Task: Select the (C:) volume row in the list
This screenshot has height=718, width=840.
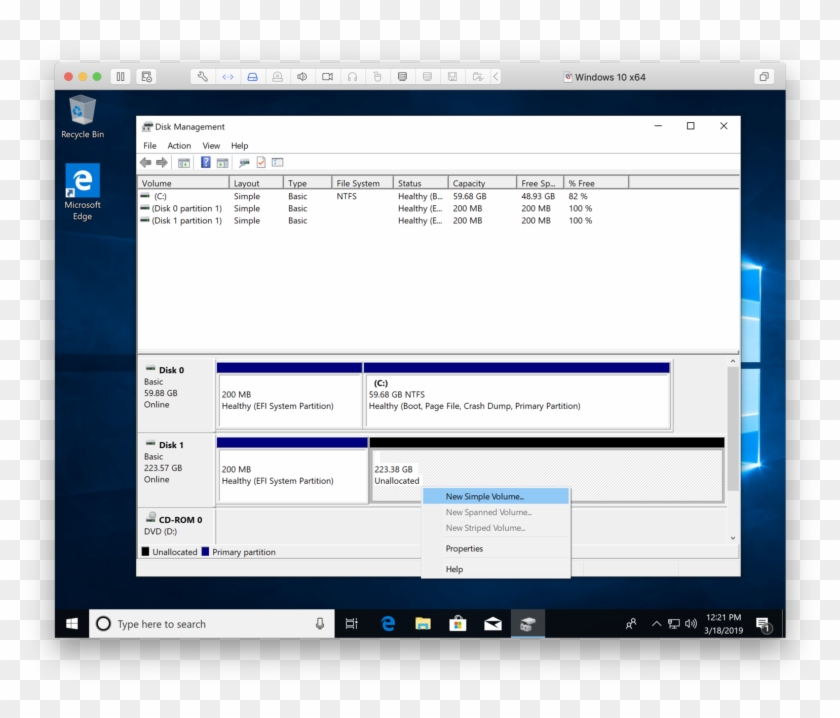Action: click(180, 196)
